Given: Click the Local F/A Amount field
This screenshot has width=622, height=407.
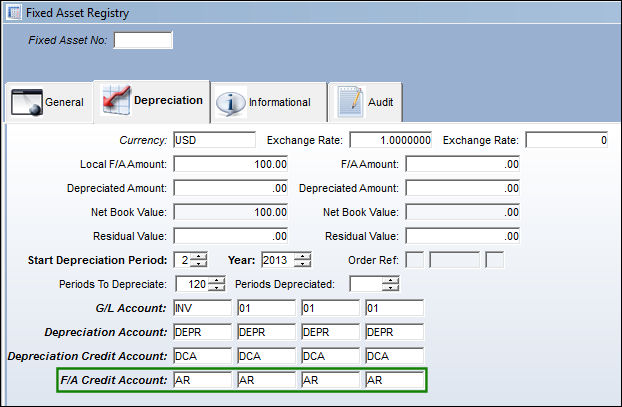Looking at the screenshot, I should pos(230,164).
